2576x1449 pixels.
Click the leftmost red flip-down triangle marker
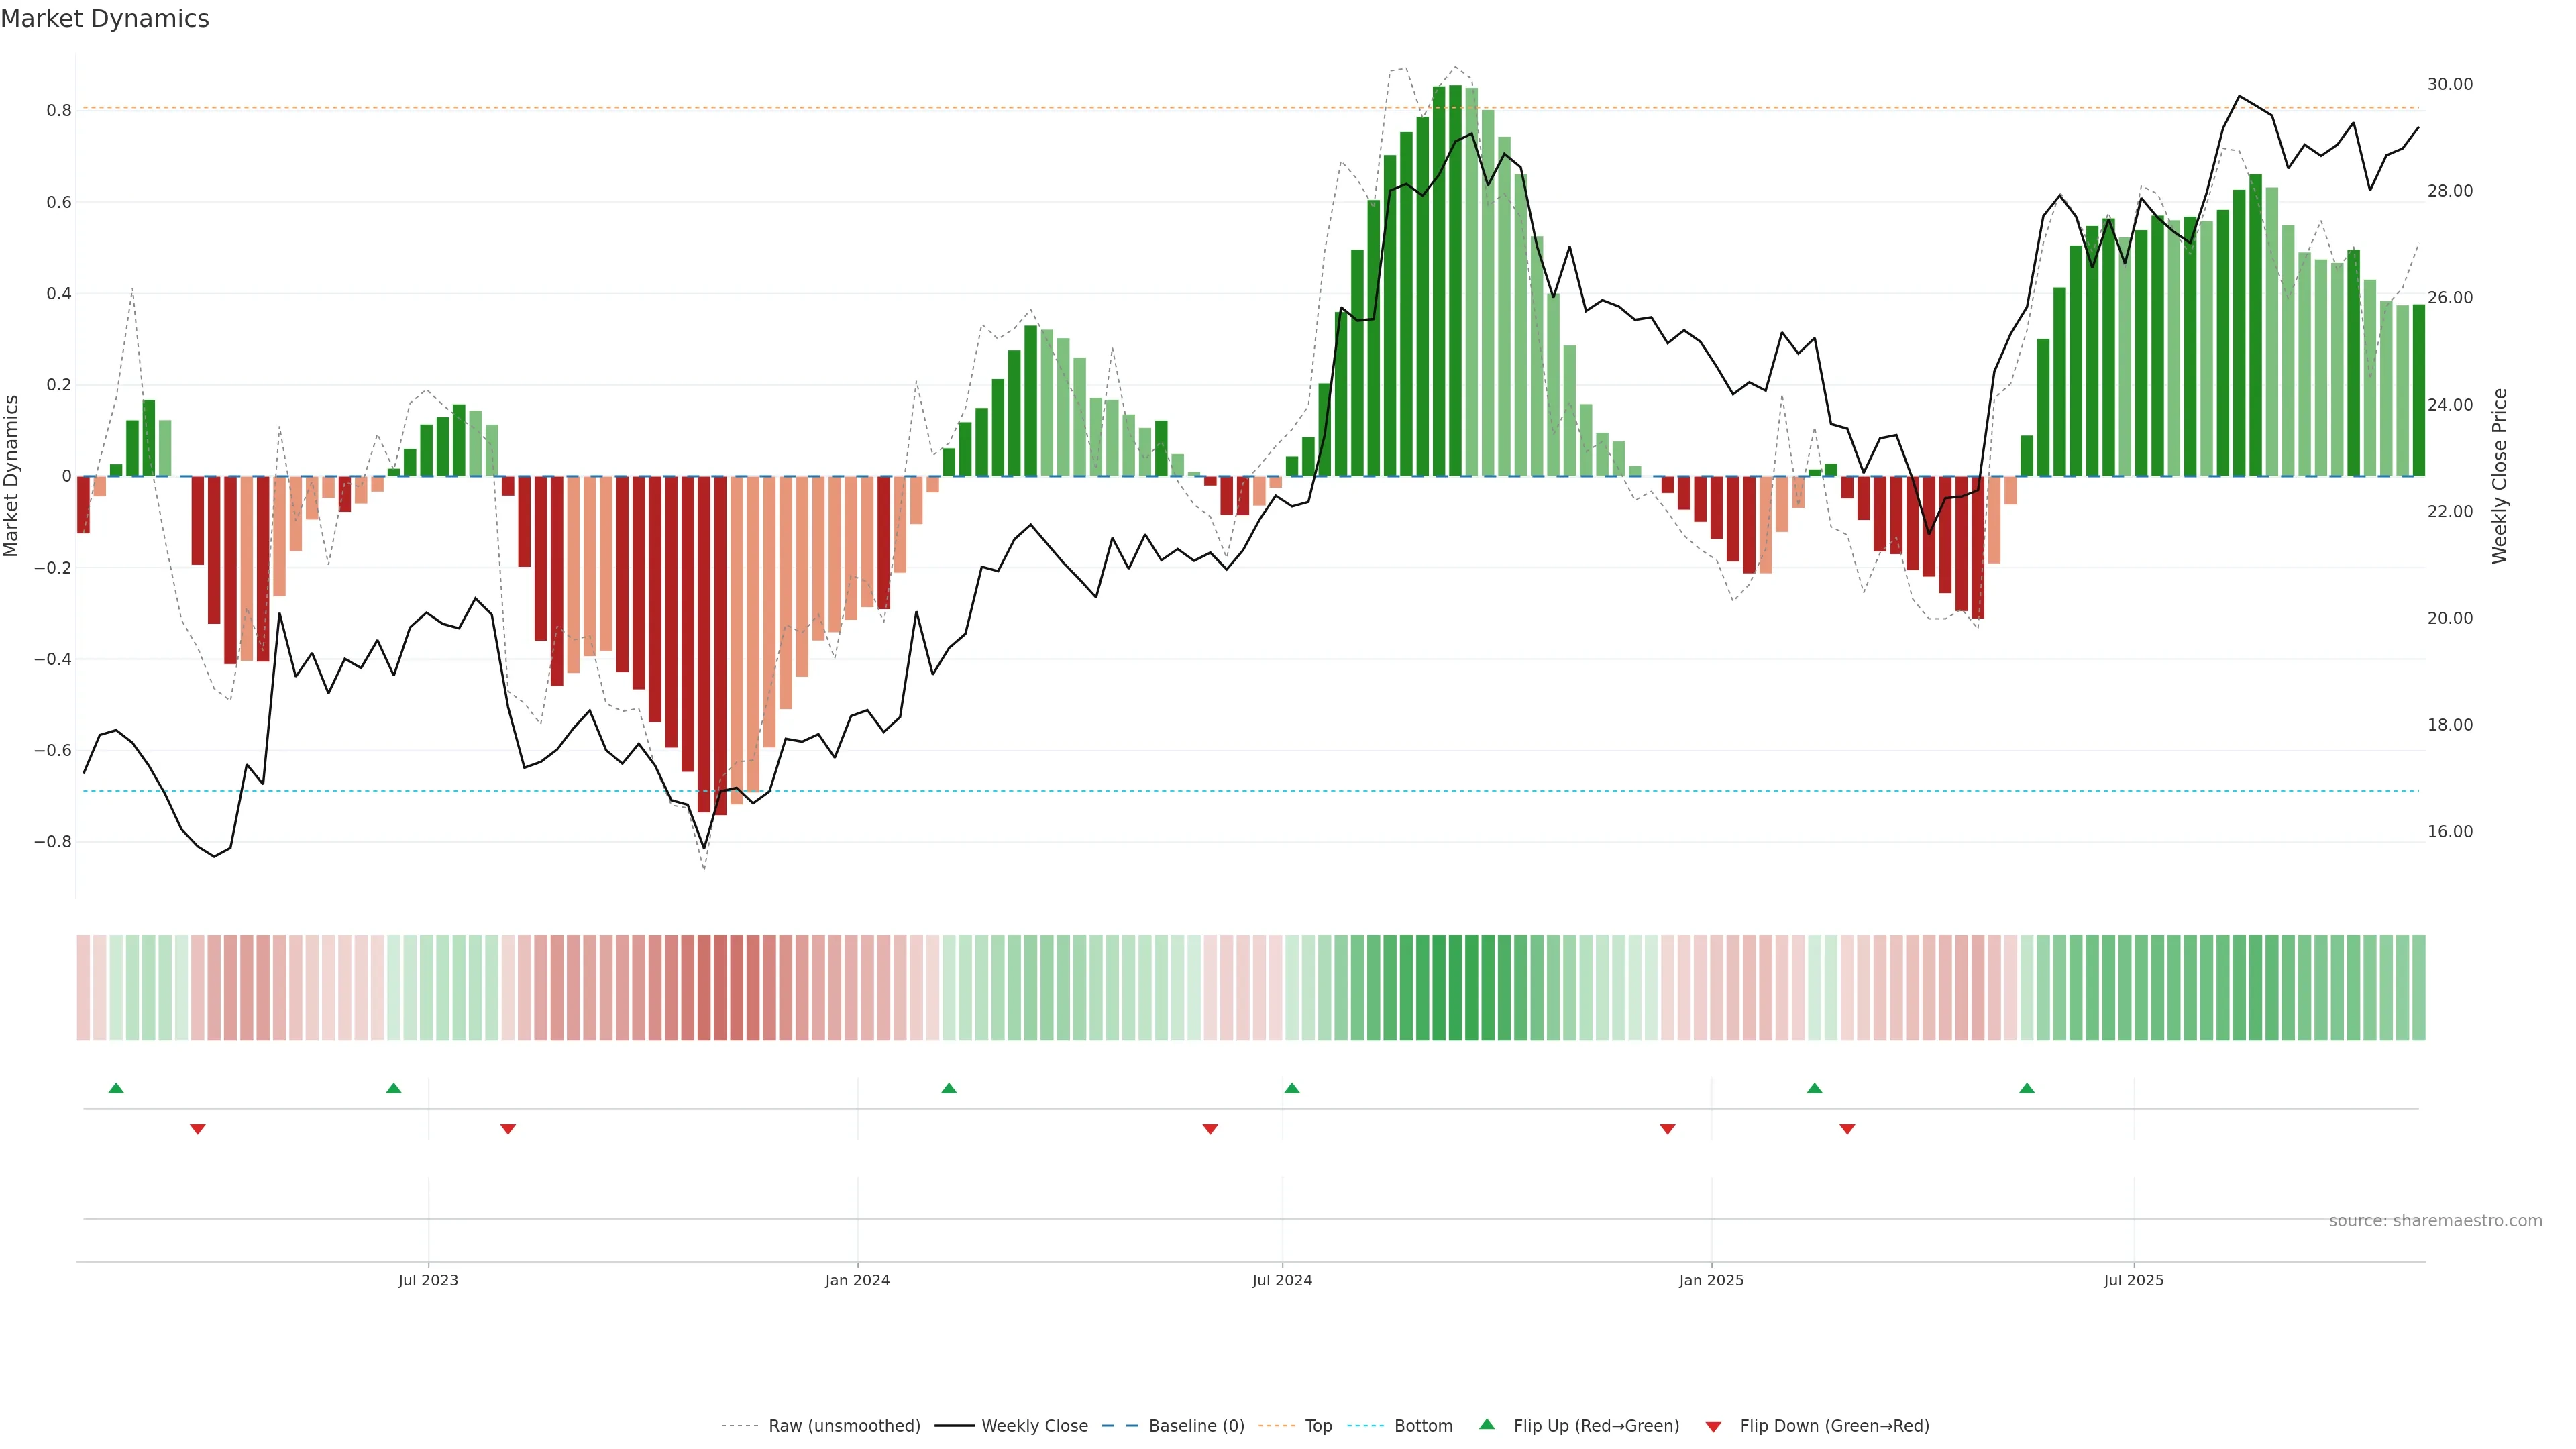[198, 1129]
